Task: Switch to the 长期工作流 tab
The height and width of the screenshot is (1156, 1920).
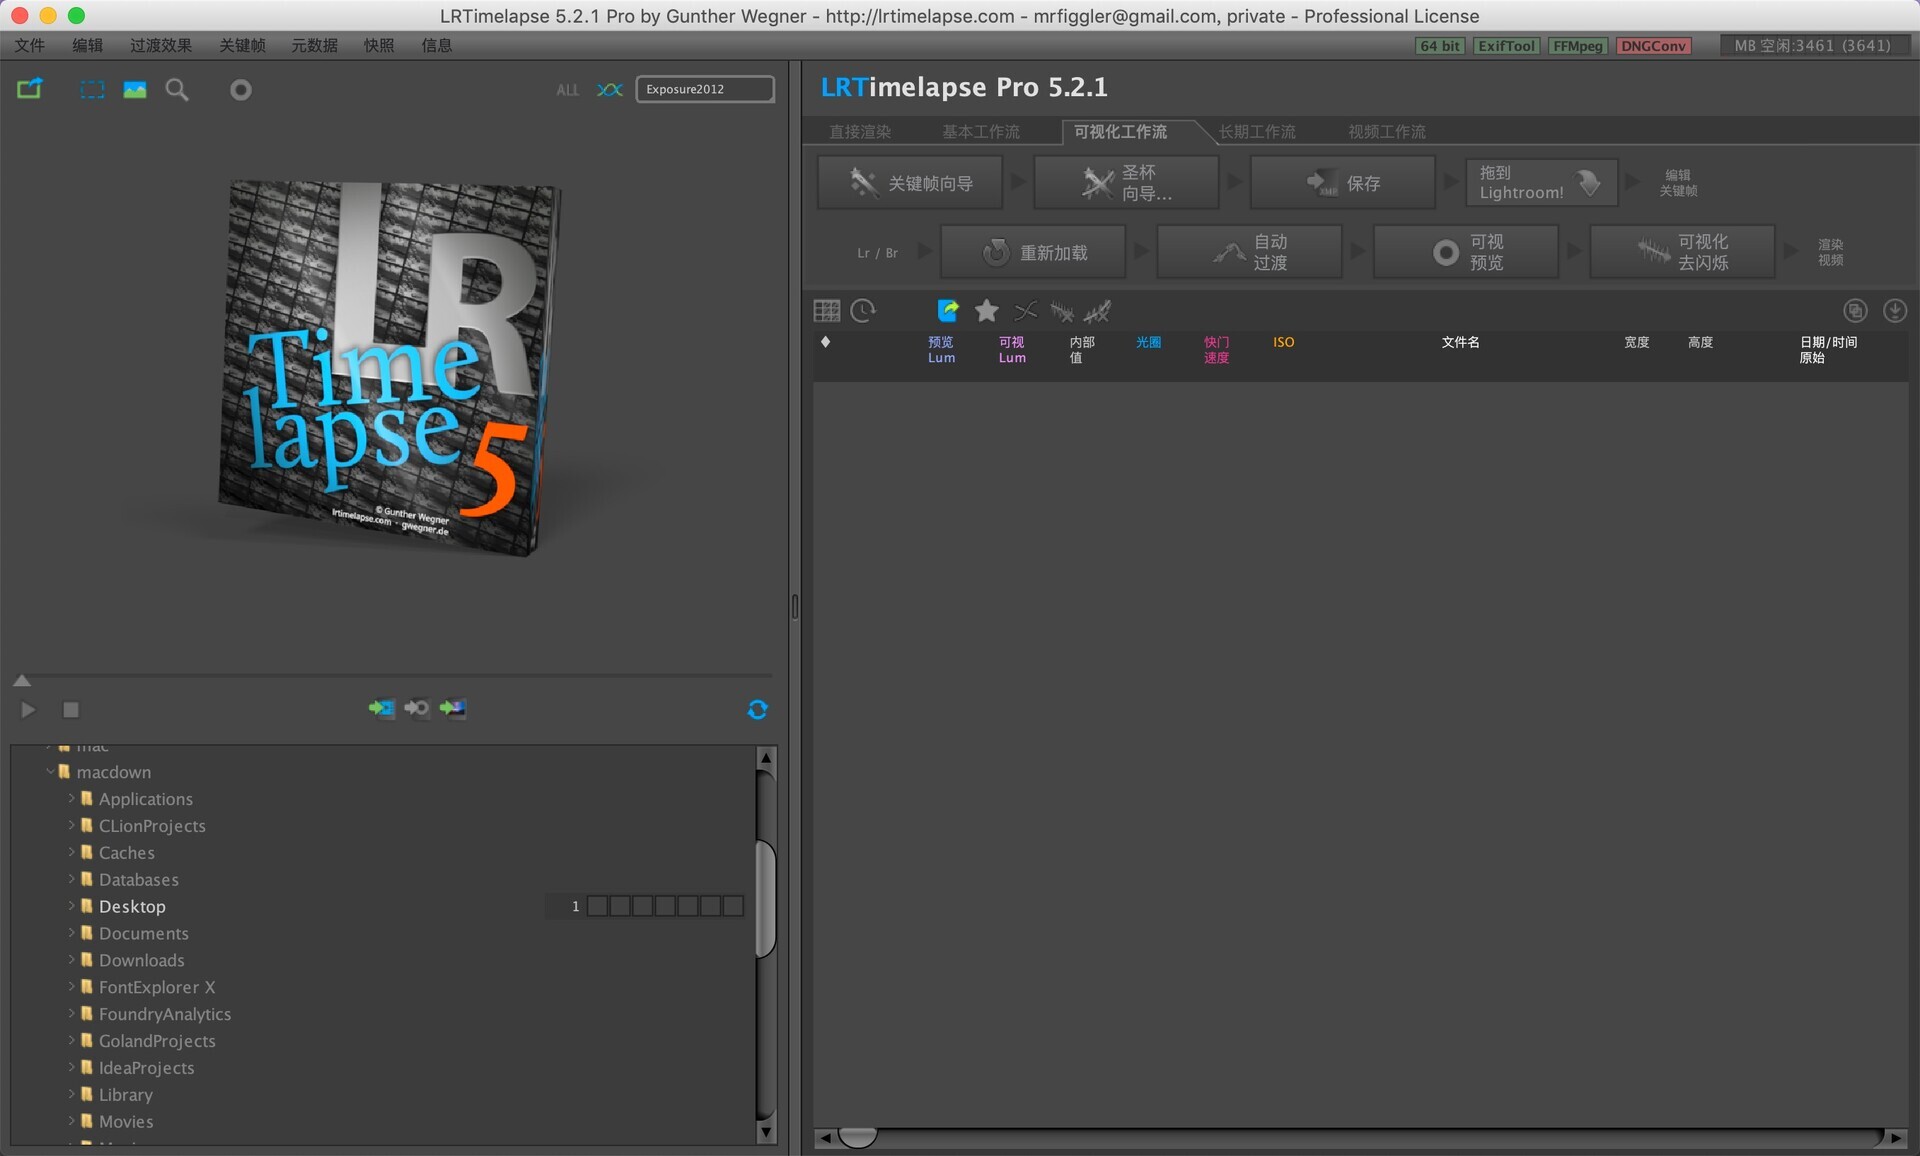Action: point(1257,132)
